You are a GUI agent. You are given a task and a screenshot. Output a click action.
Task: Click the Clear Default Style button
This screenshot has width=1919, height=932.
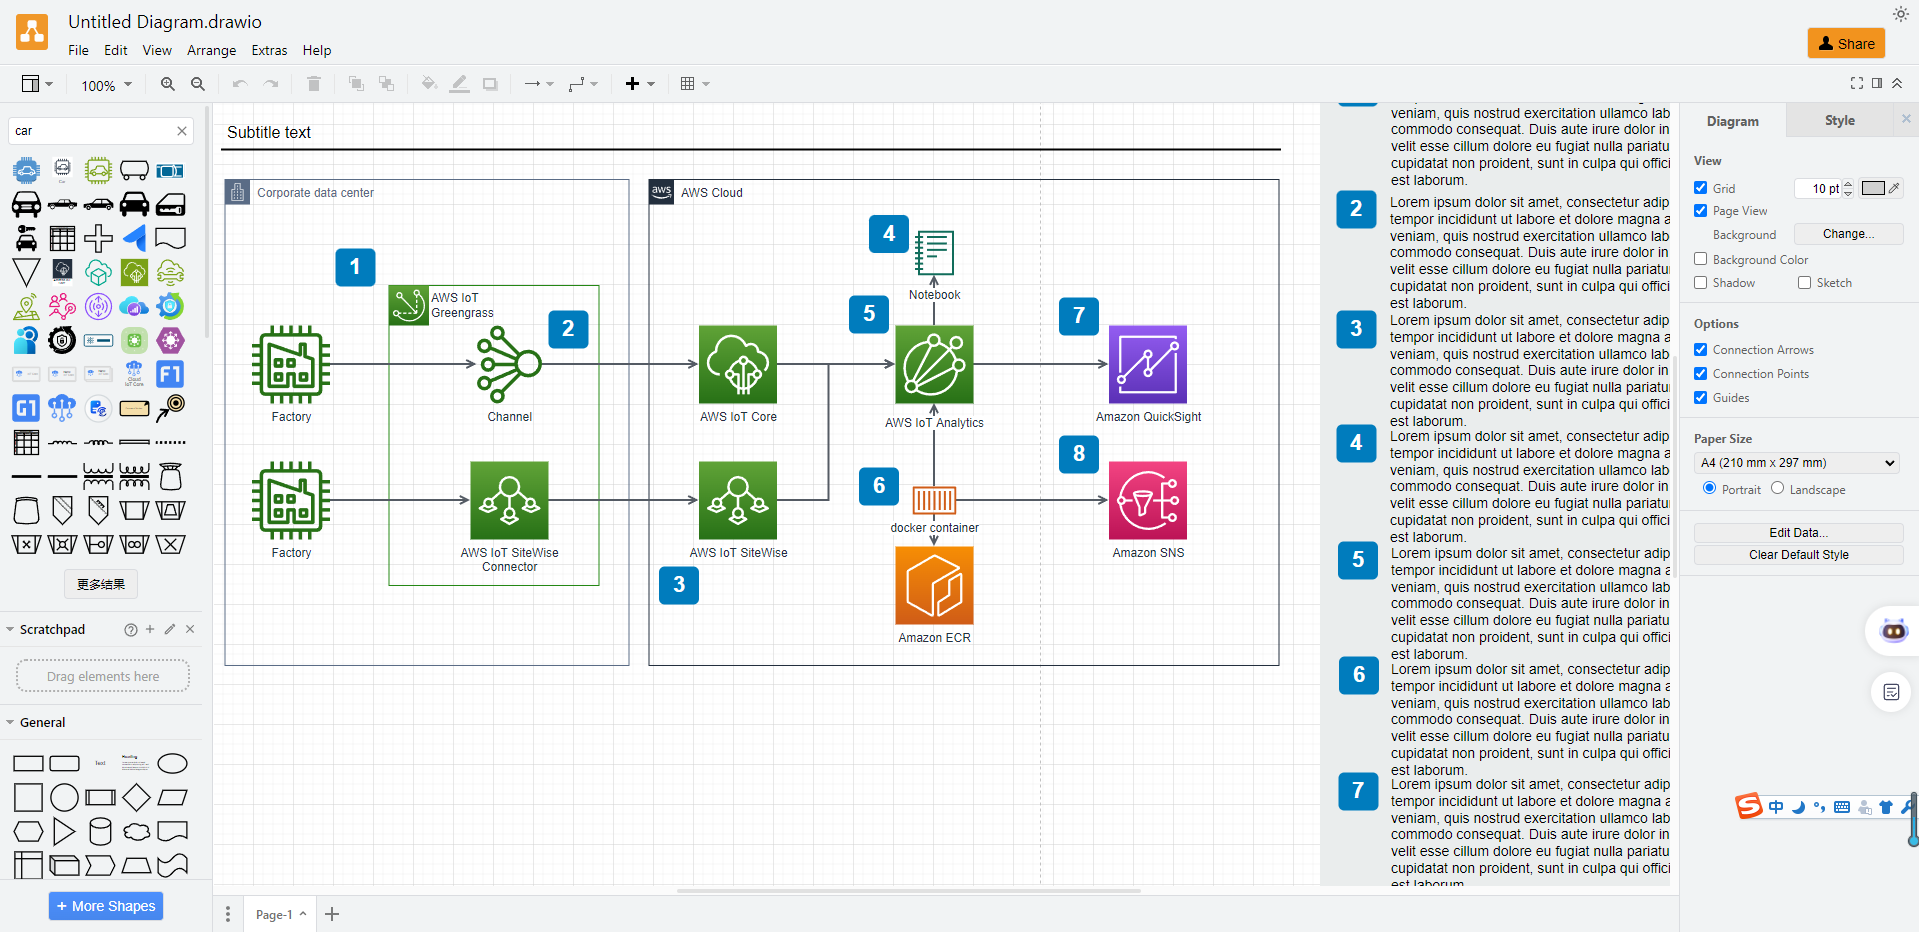1798,555
